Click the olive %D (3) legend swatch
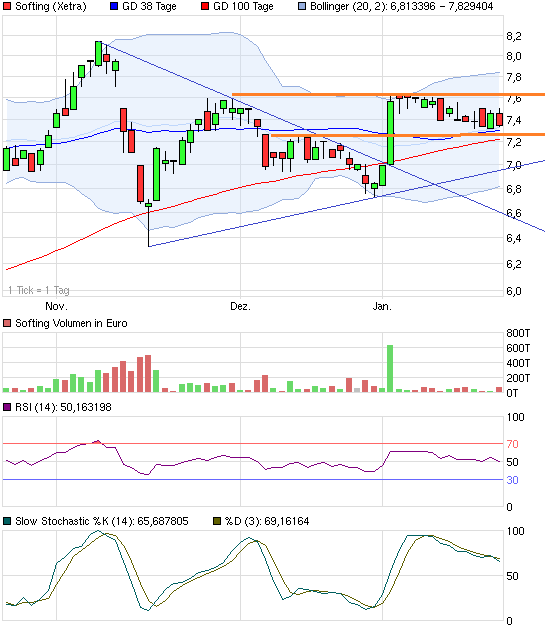Screen dimensions: 545x629 (x=217, y=521)
